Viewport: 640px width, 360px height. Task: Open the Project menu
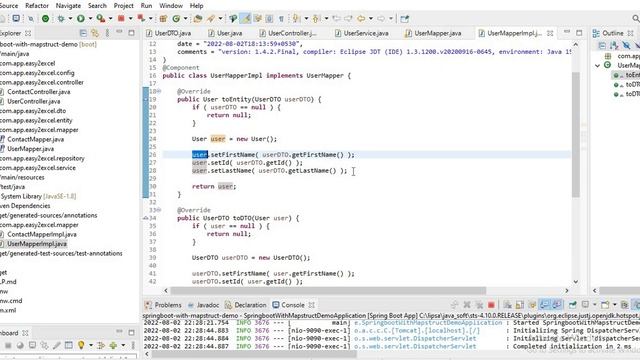point(124,6)
